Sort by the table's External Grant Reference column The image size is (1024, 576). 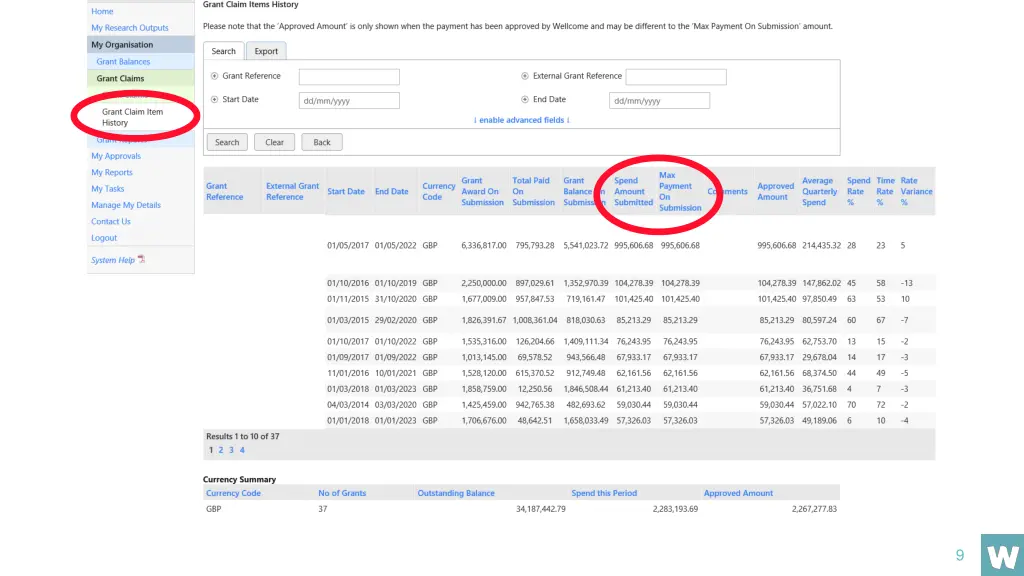pyautogui.click(x=293, y=191)
